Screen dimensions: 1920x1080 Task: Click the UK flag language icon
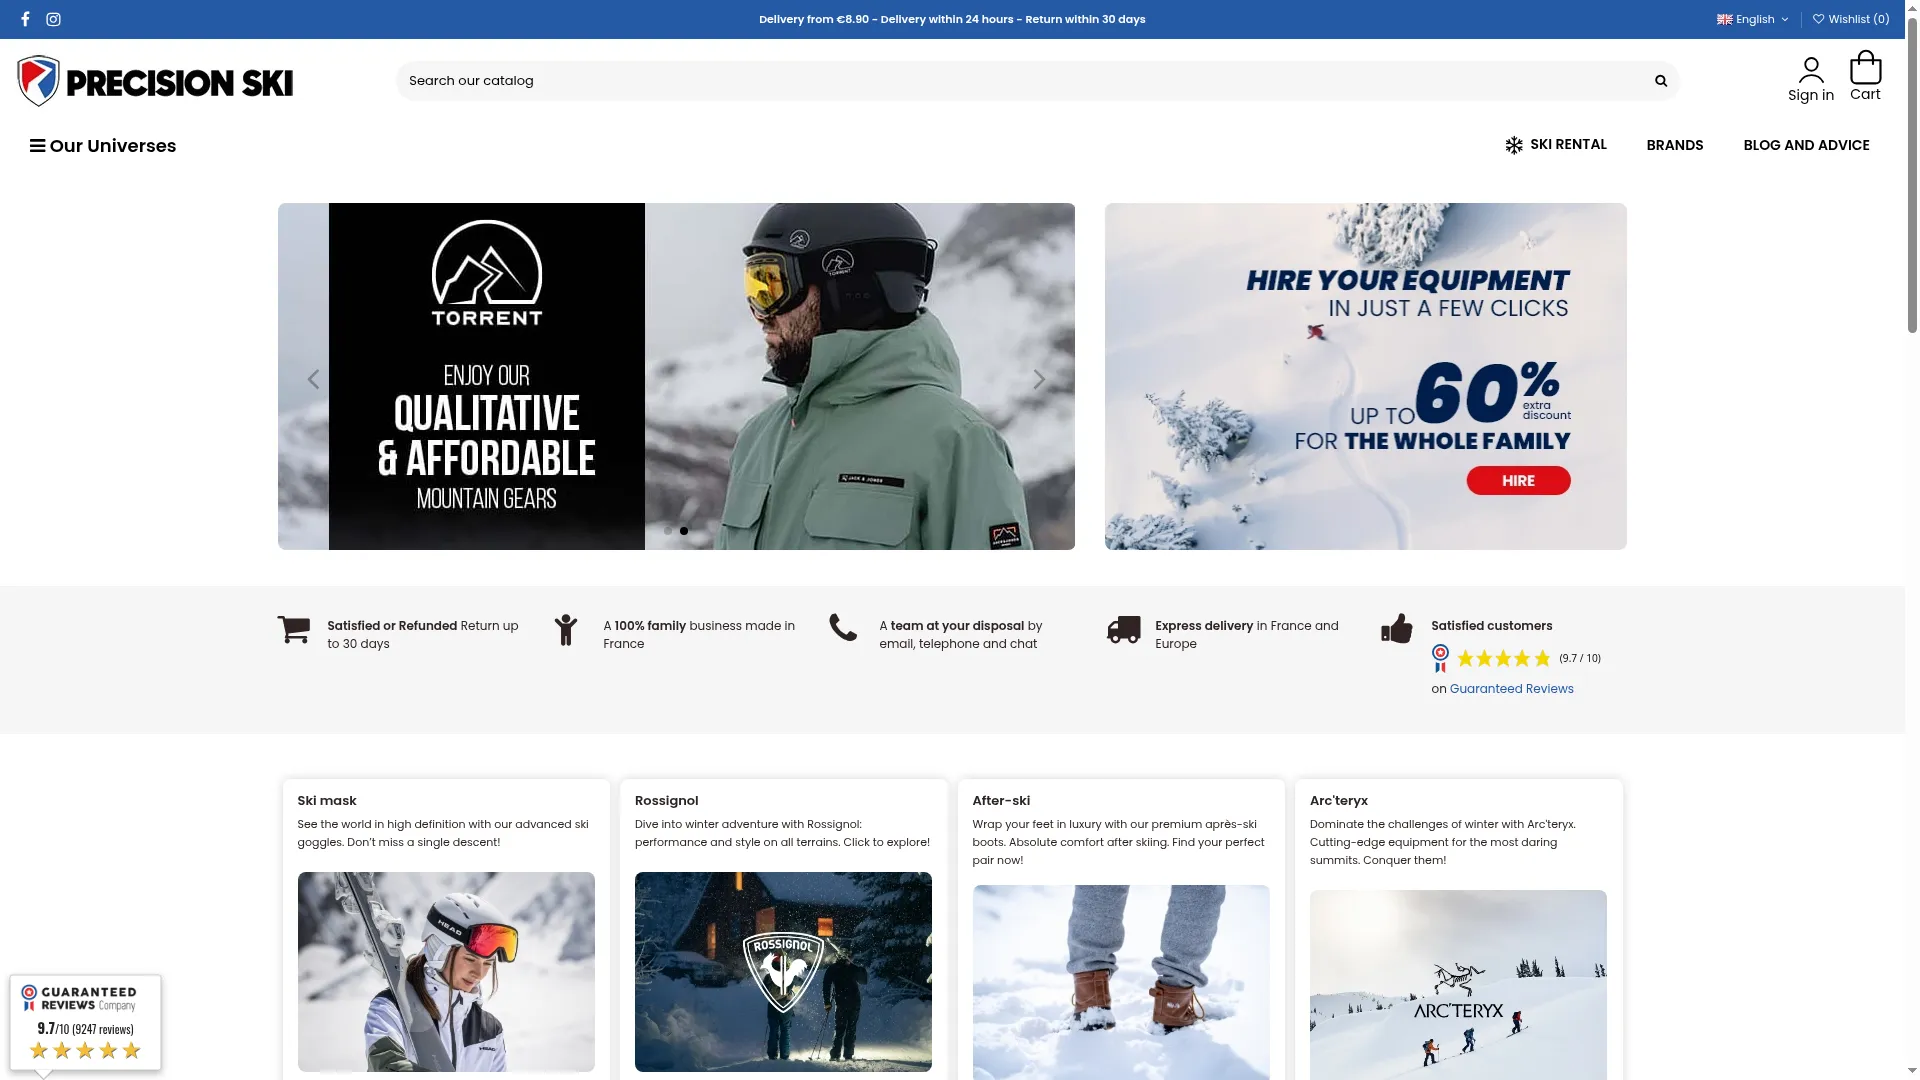click(x=1724, y=19)
